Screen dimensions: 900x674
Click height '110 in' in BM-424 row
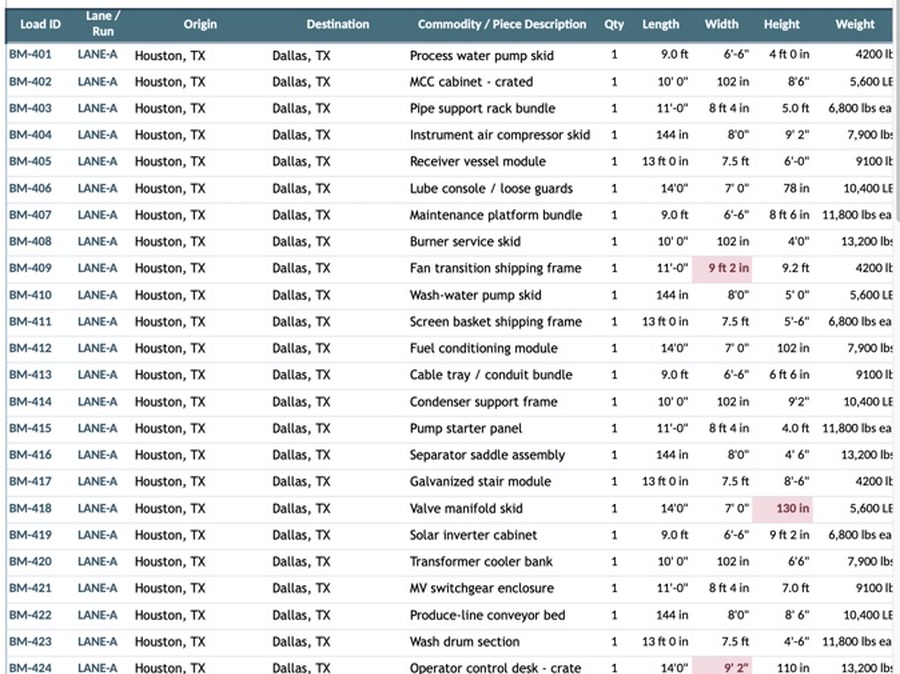click(793, 668)
